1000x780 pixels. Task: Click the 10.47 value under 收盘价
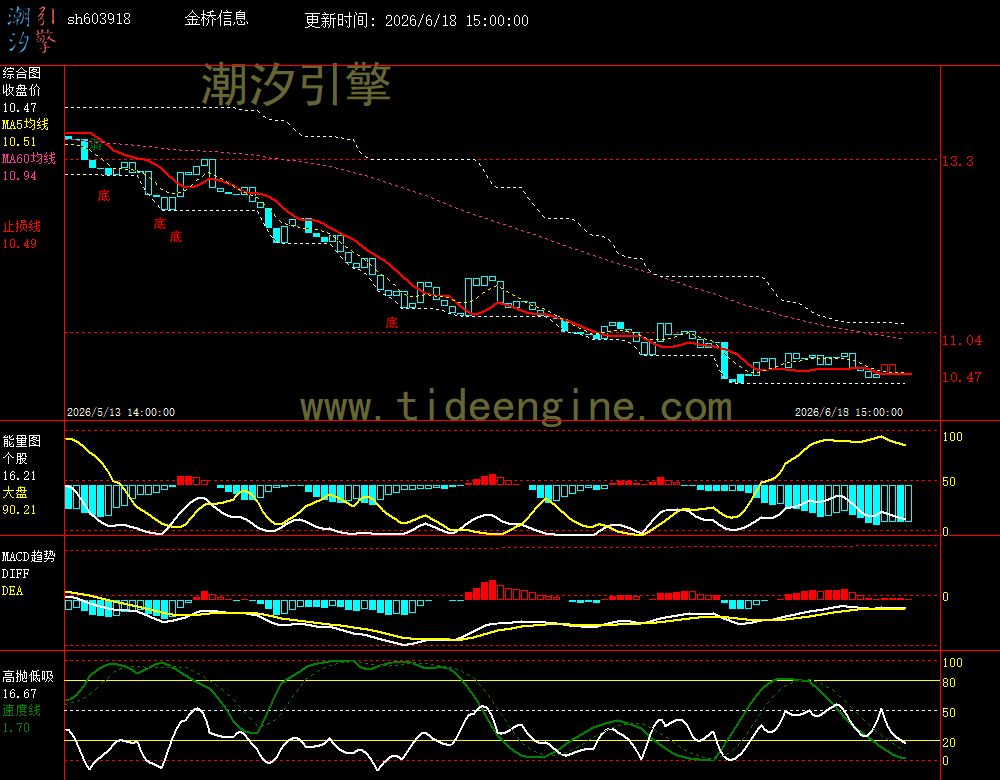point(20,108)
